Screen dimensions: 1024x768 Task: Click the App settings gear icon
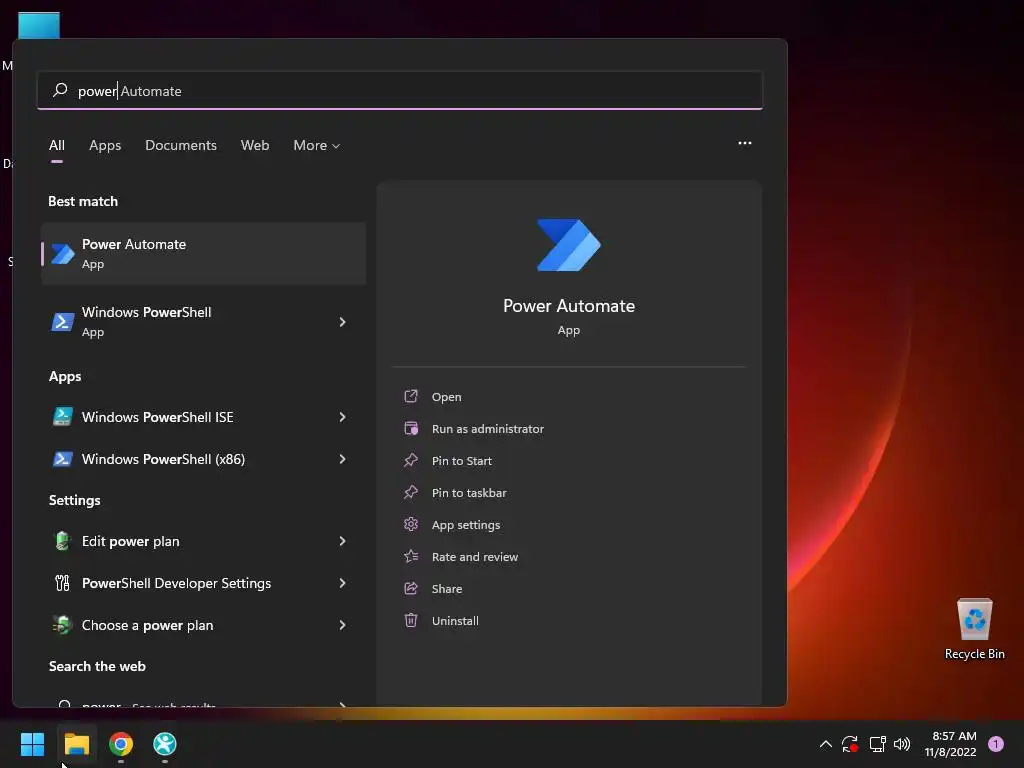pos(411,524)
